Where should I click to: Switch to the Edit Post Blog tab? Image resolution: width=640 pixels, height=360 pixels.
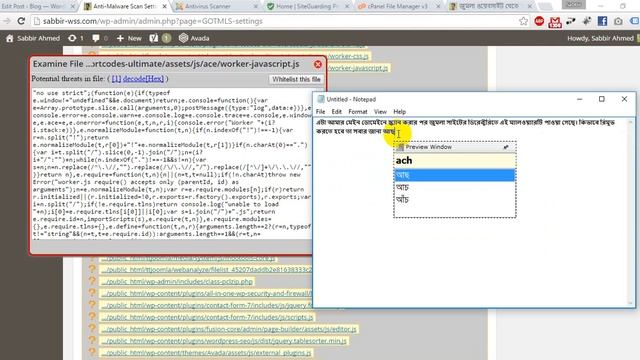pos(33,7)
